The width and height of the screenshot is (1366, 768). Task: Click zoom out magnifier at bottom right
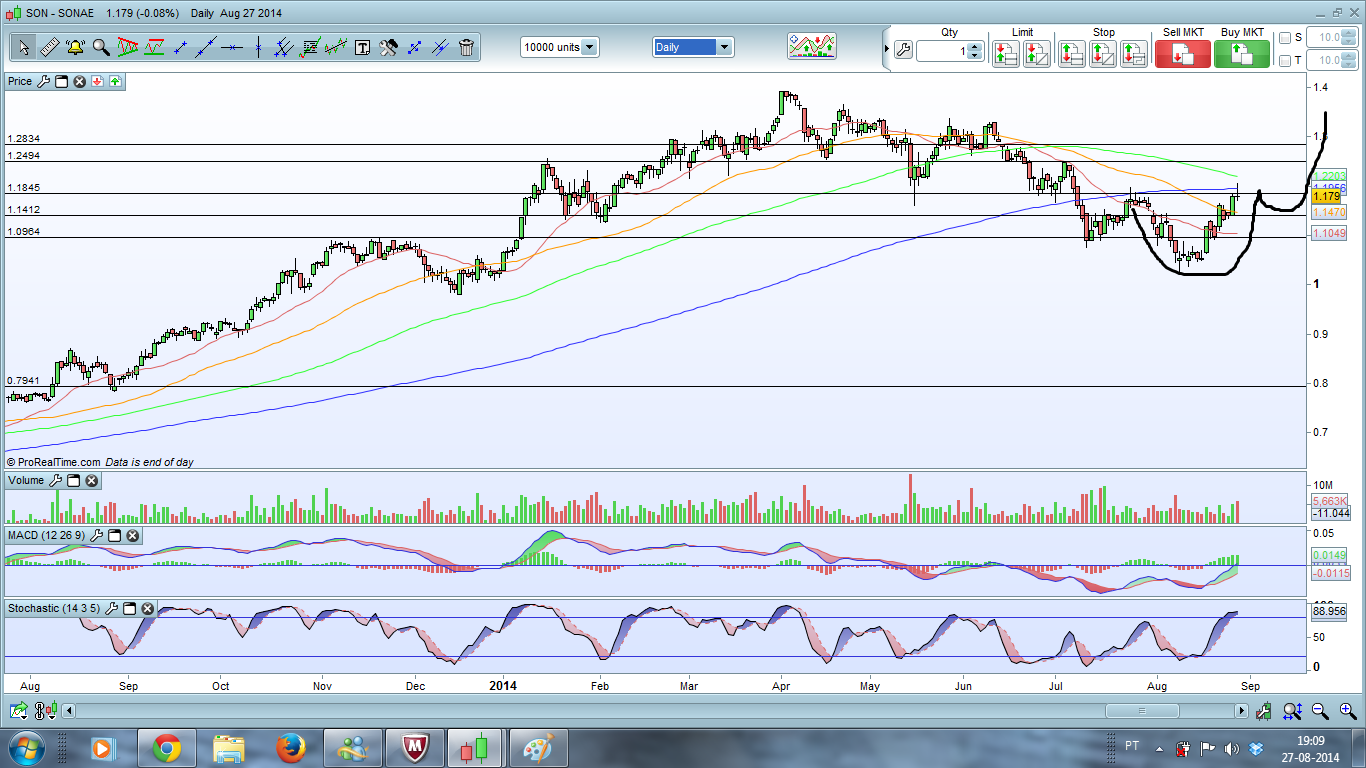point(1320,711)
